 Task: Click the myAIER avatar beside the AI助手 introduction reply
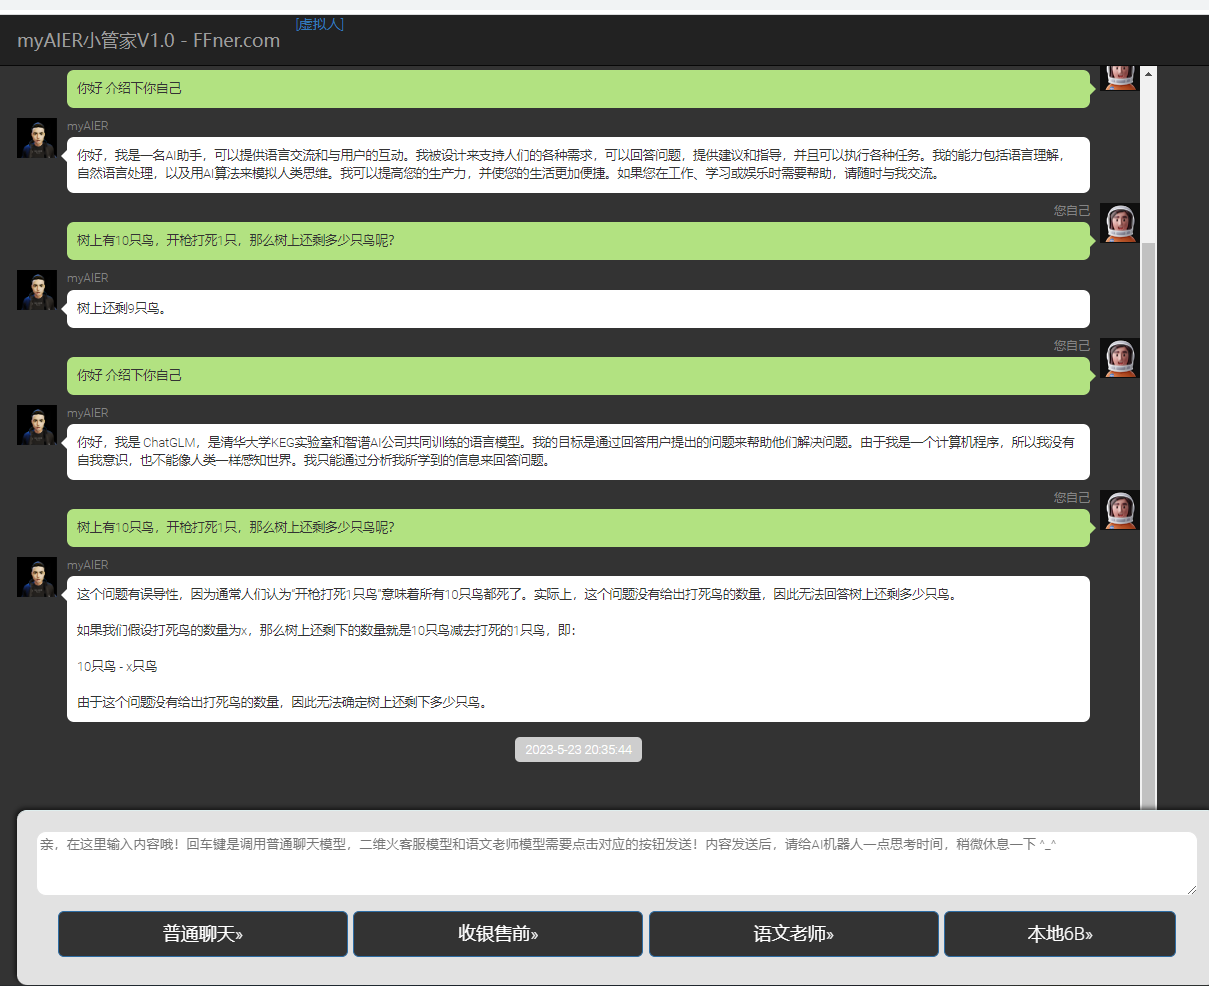click(37, 138)
